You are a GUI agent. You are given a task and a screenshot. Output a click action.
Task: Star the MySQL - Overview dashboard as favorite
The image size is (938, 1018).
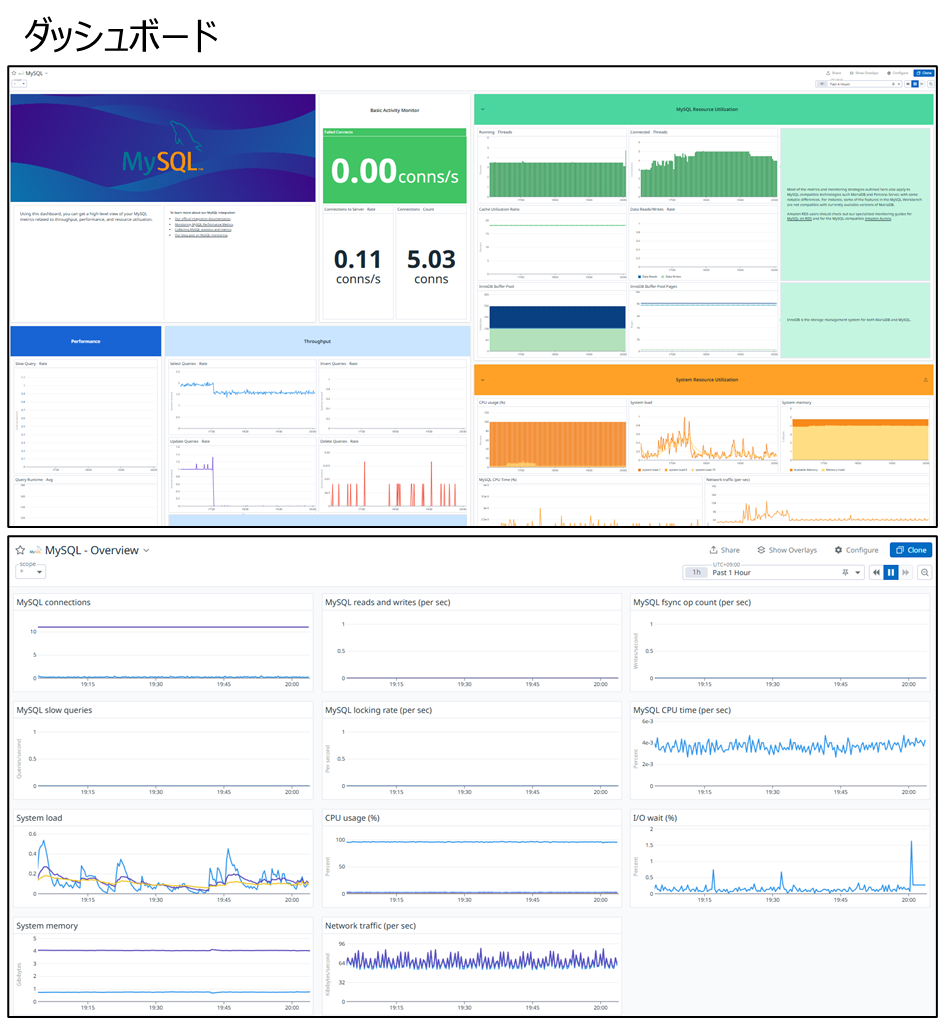20,550
